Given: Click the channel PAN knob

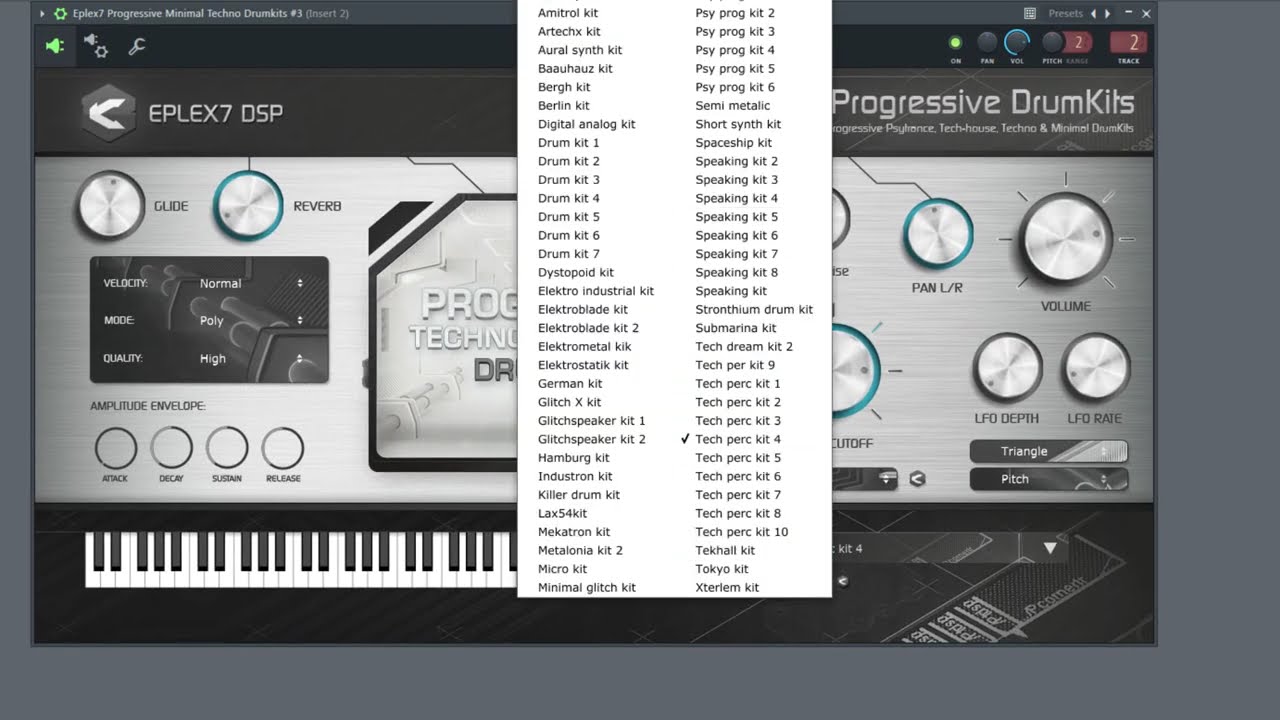Looking at the screenshot, I should pyautogui.click(x=987, y=42).
